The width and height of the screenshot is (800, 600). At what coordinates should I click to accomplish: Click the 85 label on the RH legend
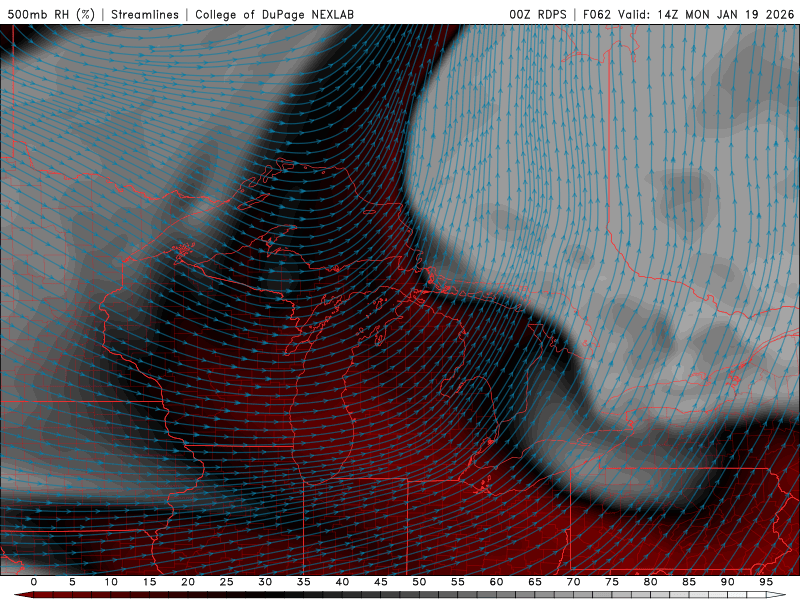[689, 582]
